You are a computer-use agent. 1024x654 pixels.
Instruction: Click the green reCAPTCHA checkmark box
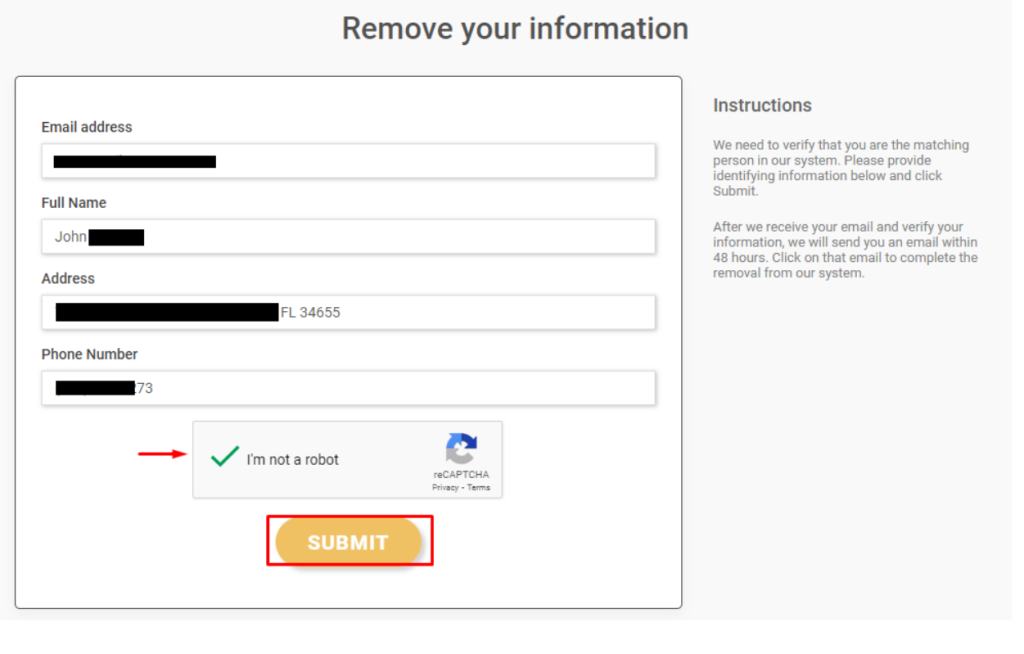pyautogui.click(x=225, y=457)
